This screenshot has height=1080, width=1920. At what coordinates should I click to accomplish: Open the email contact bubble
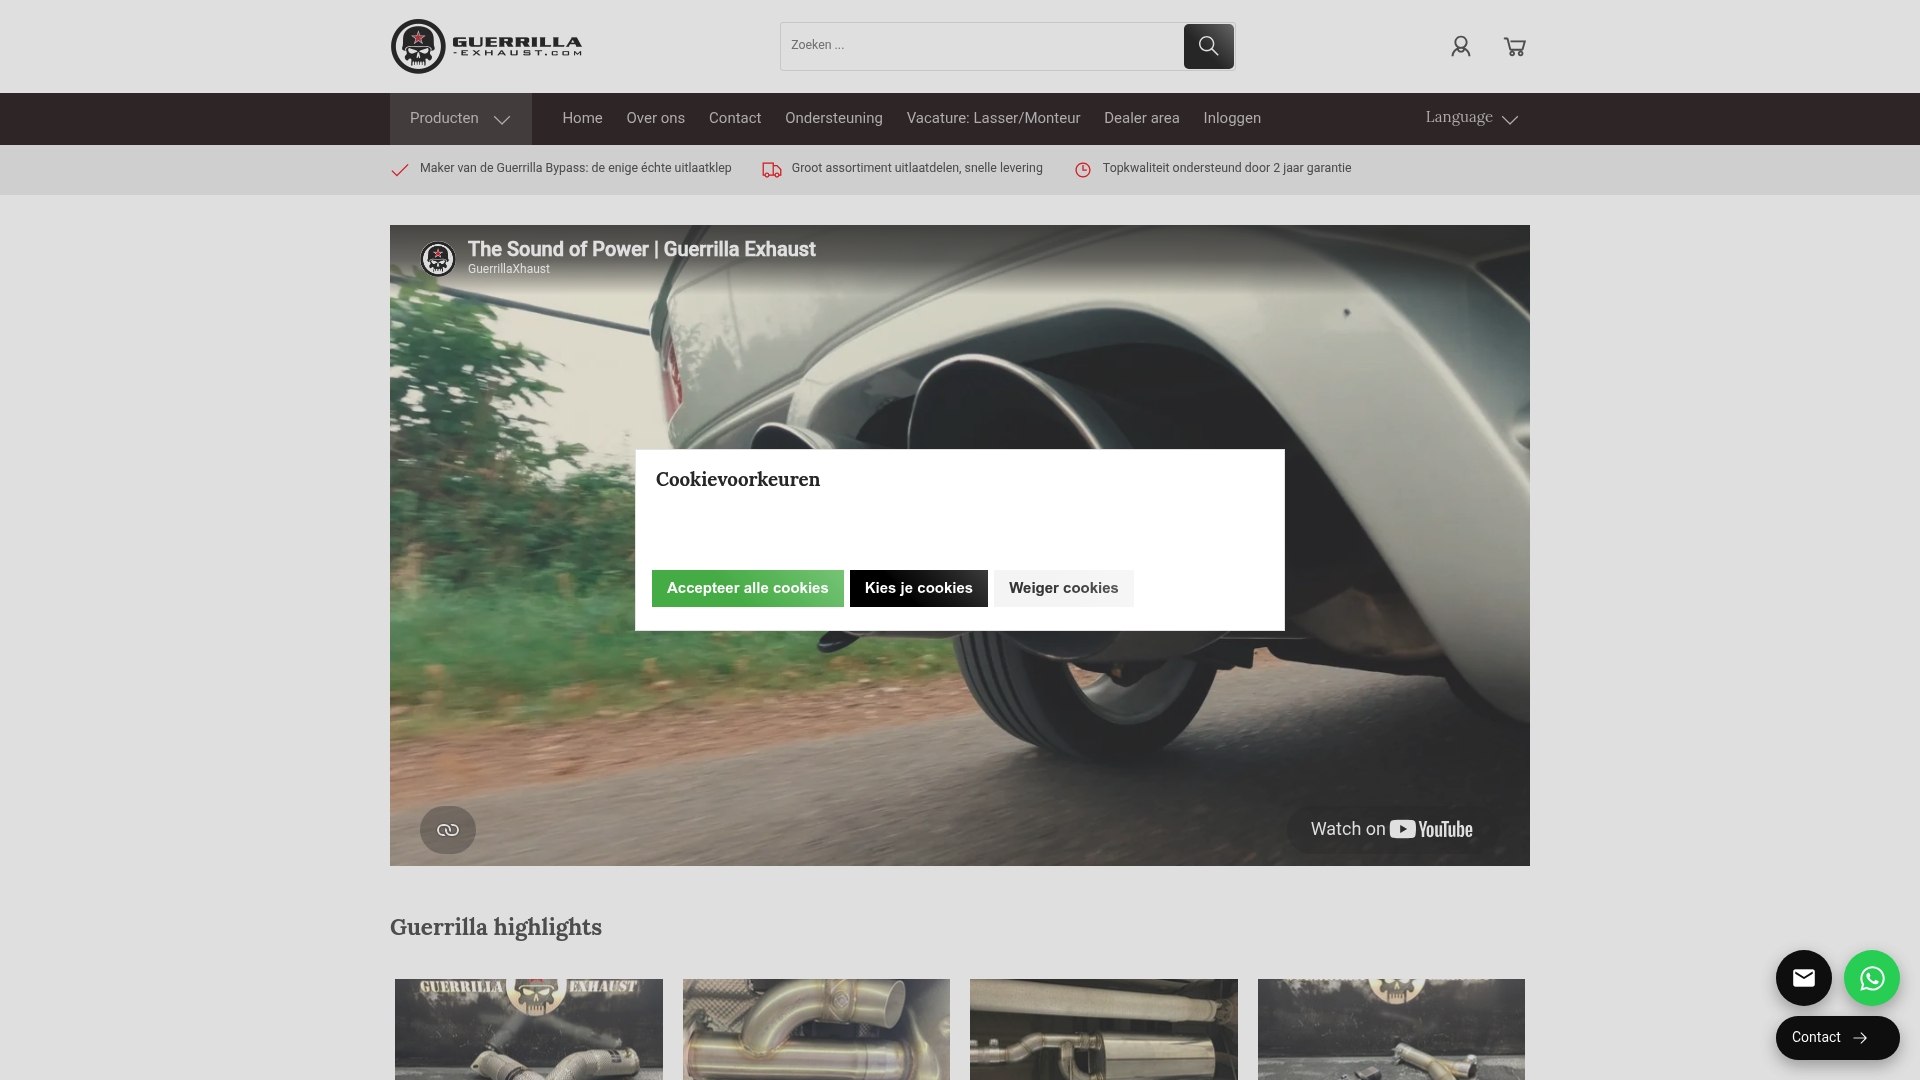pyautogui.click(x=1804, y=978)
